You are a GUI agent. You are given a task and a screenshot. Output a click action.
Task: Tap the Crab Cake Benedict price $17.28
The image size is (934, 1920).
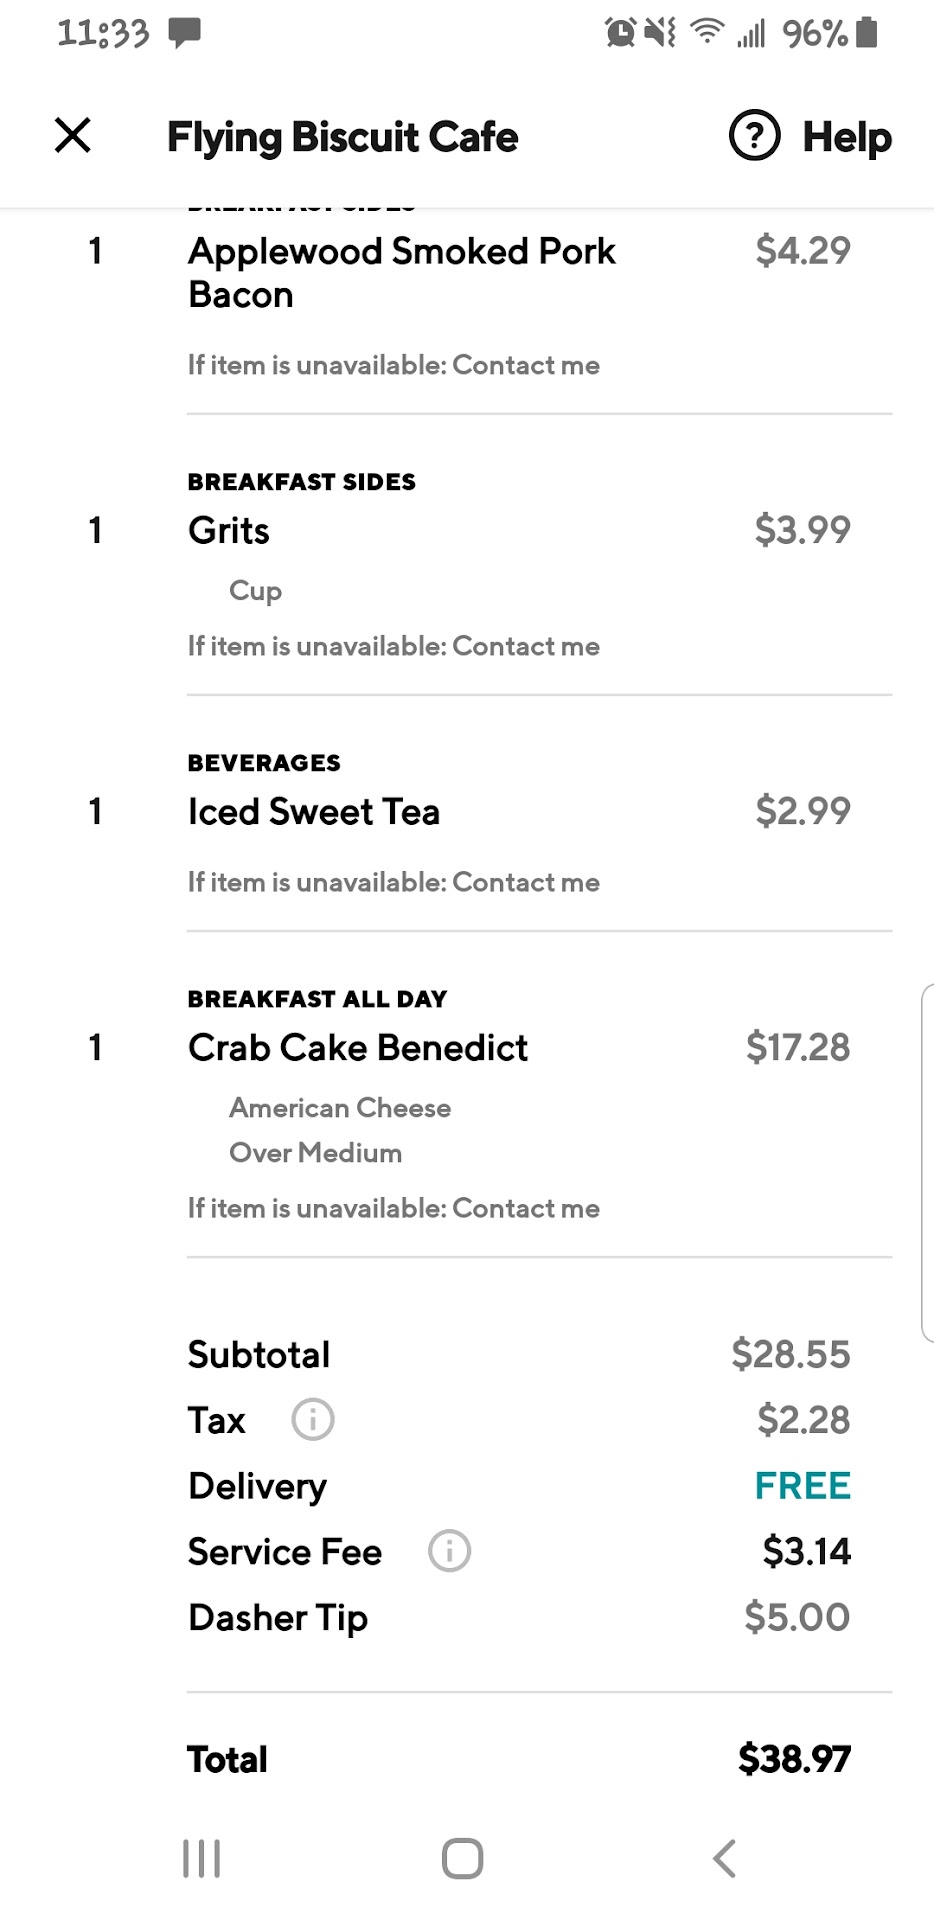point(797,1048)
